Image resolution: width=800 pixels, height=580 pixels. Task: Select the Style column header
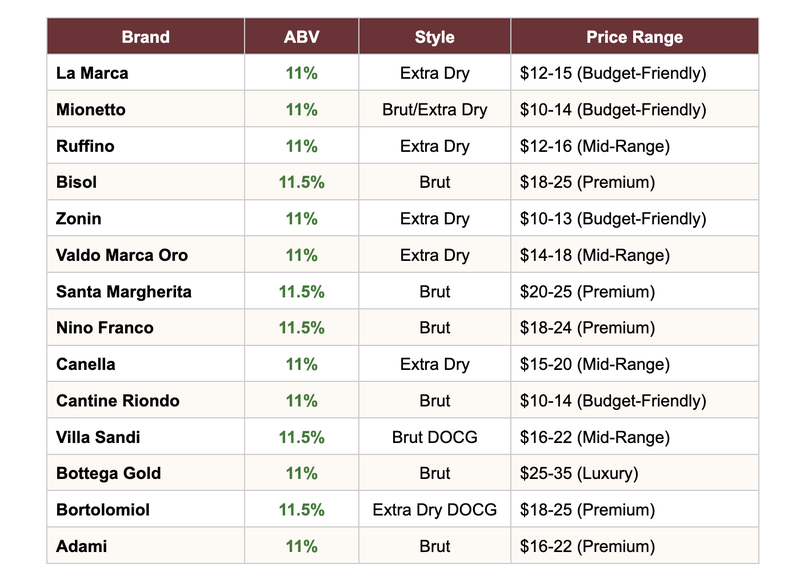click(434, 37)
